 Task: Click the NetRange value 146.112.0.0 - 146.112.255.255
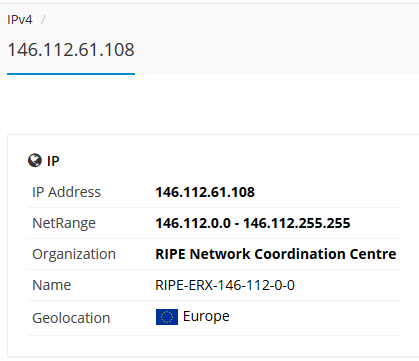pos(253,223)
